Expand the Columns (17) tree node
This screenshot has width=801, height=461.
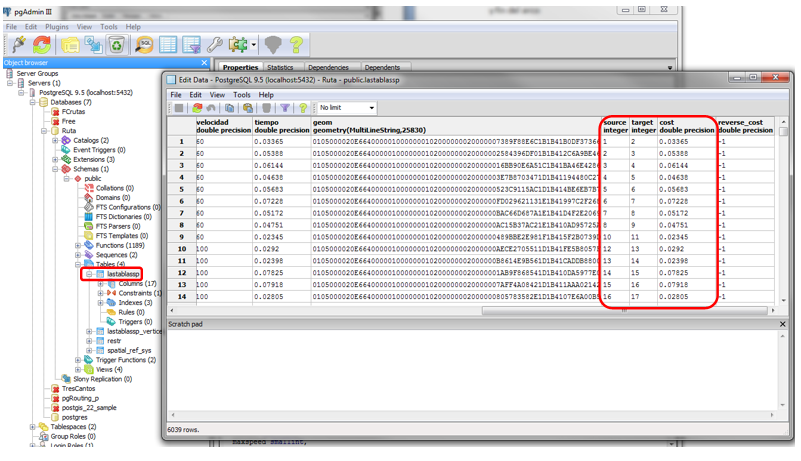coord(101,284)
